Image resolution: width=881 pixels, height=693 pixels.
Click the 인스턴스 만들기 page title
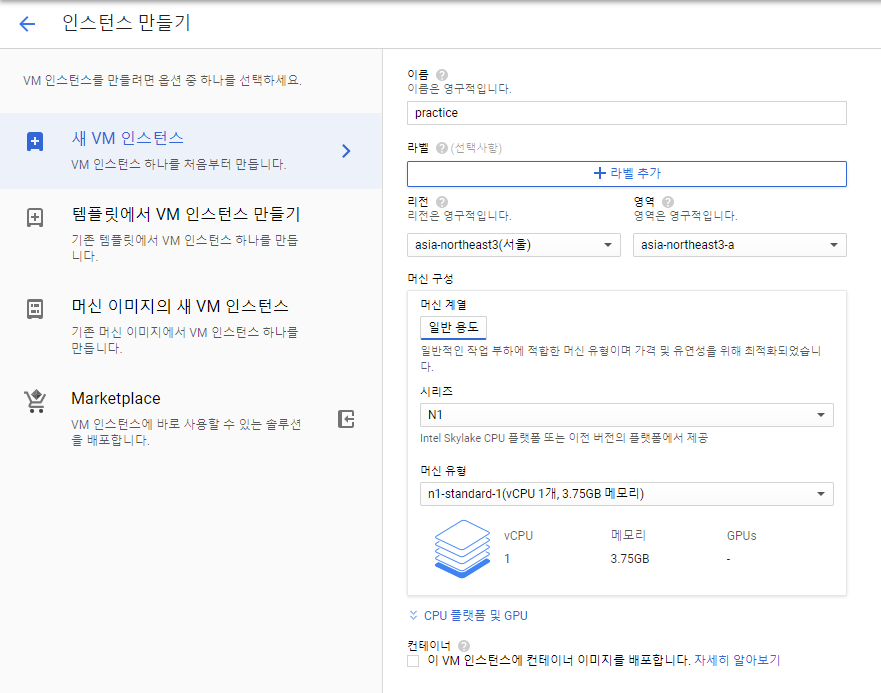[126, 23]
